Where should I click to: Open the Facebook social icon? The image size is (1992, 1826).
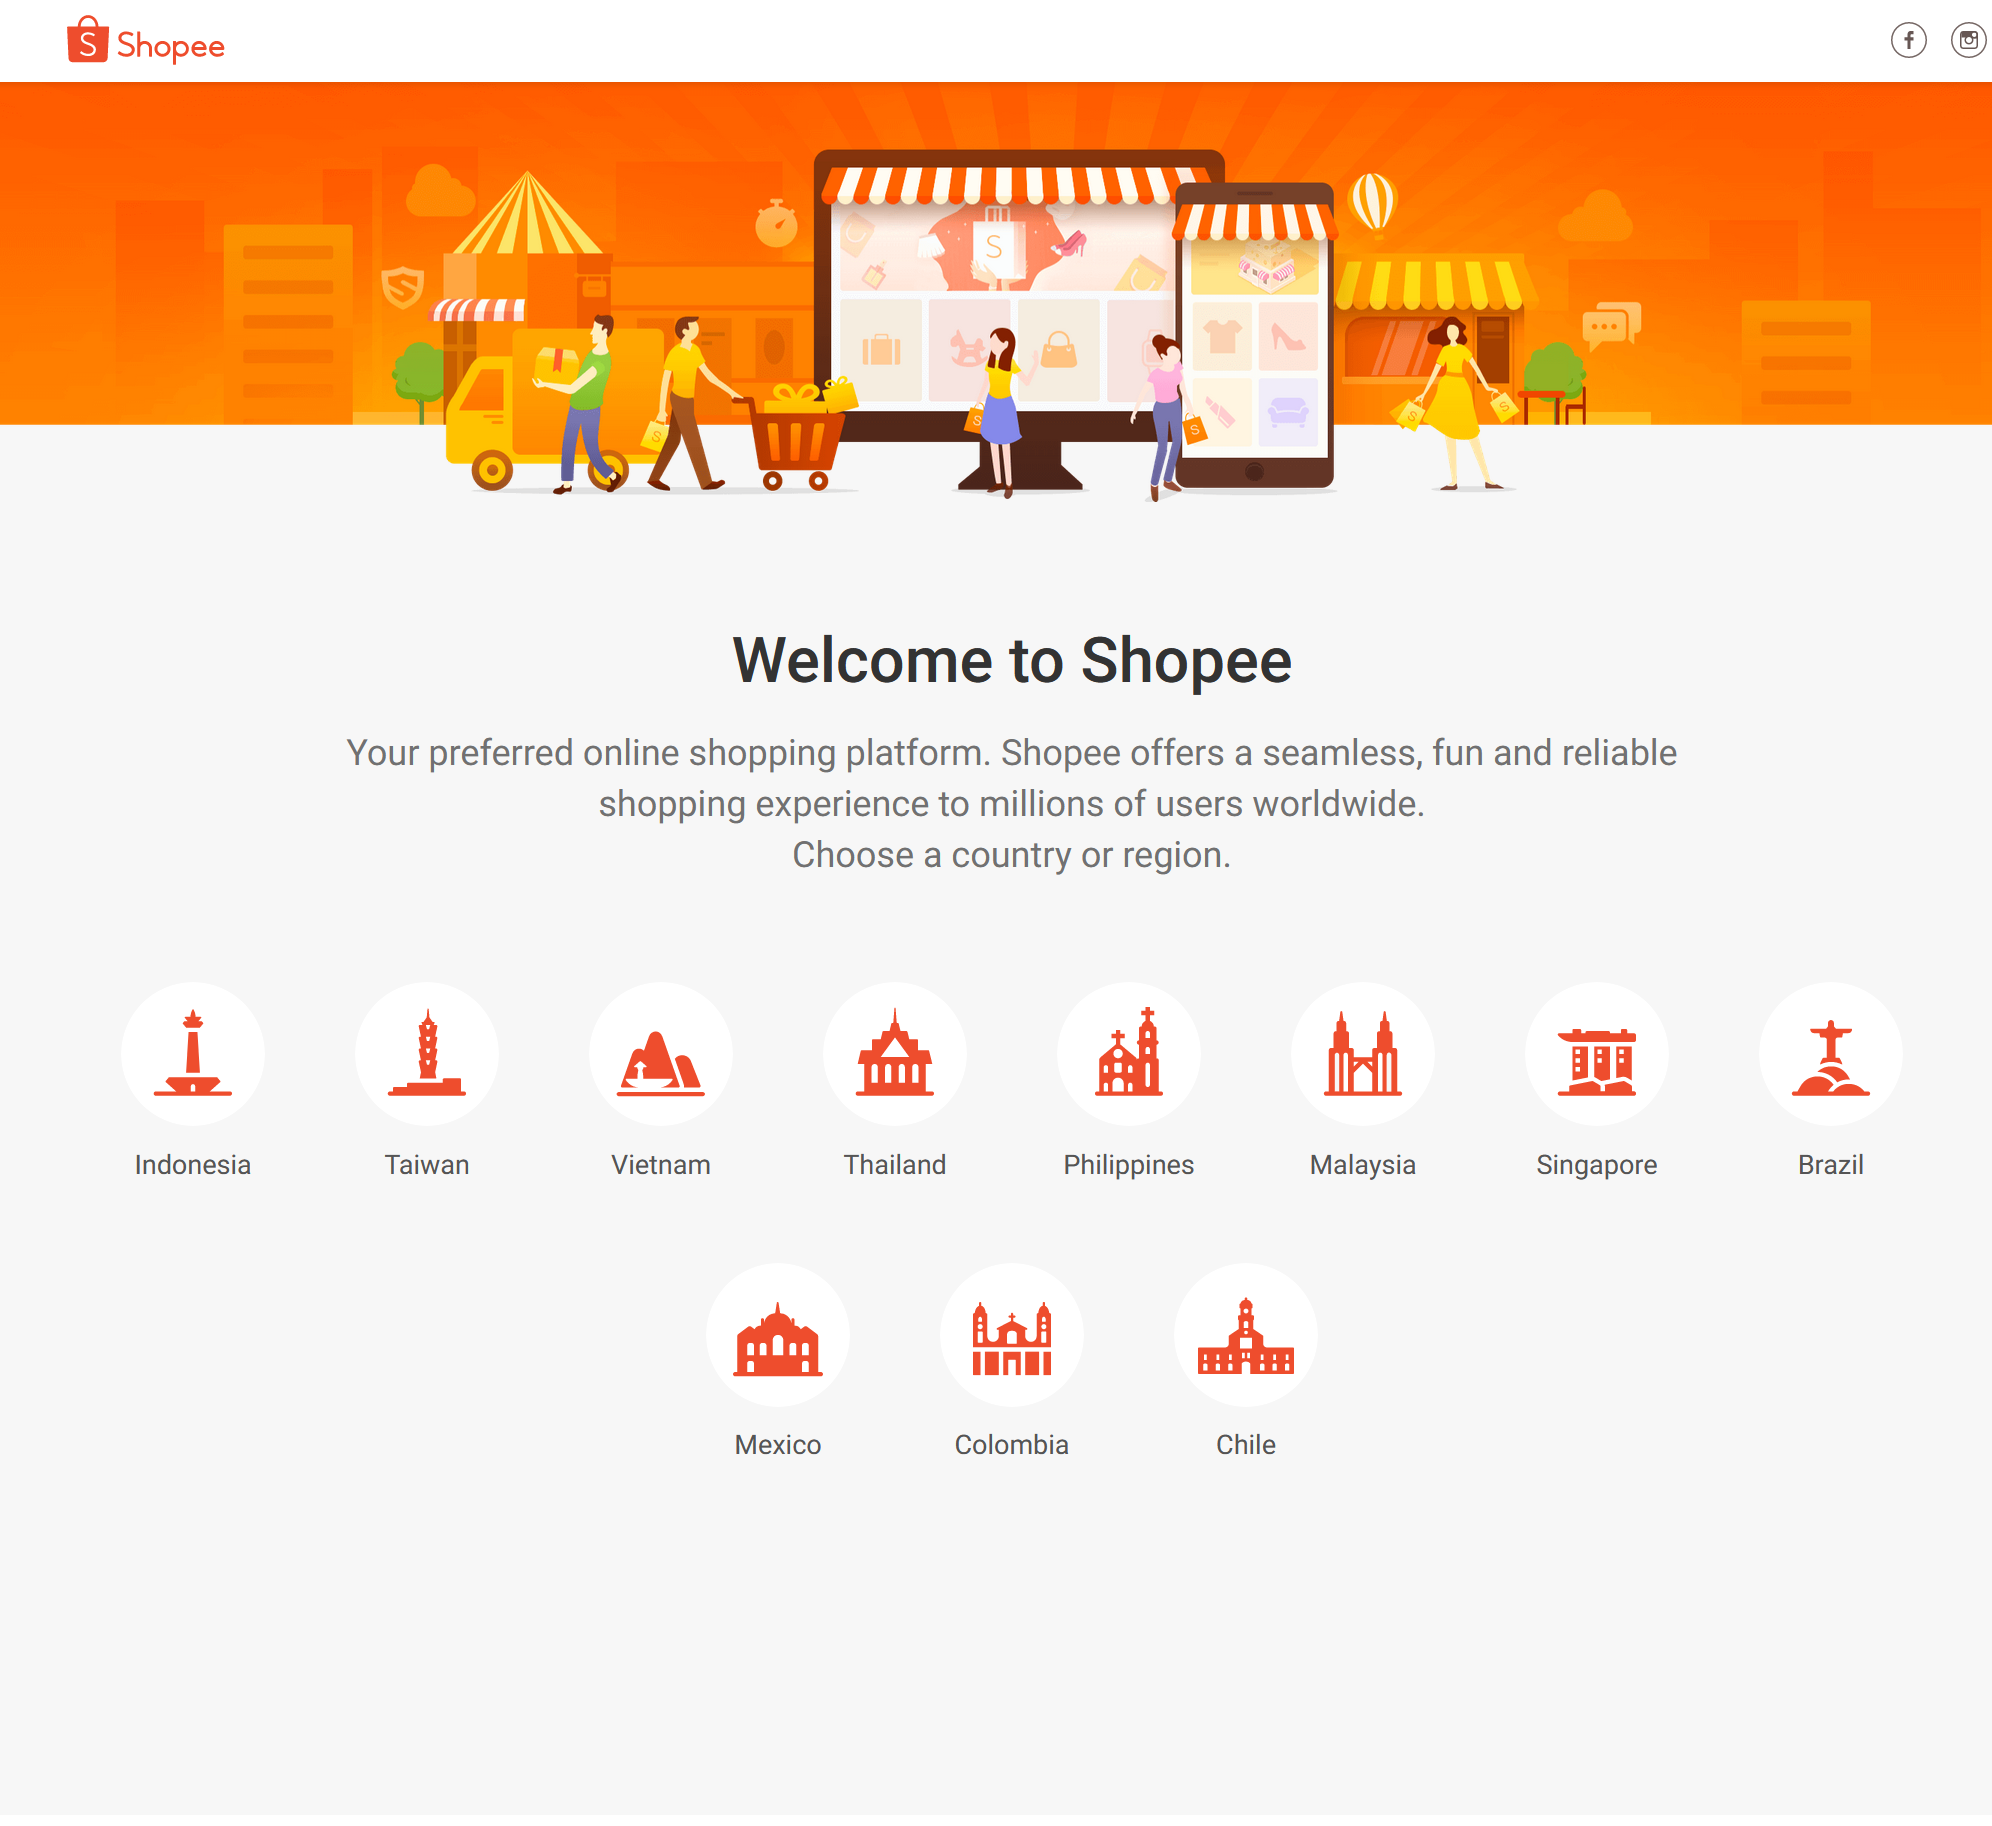tap(1908, 40)
